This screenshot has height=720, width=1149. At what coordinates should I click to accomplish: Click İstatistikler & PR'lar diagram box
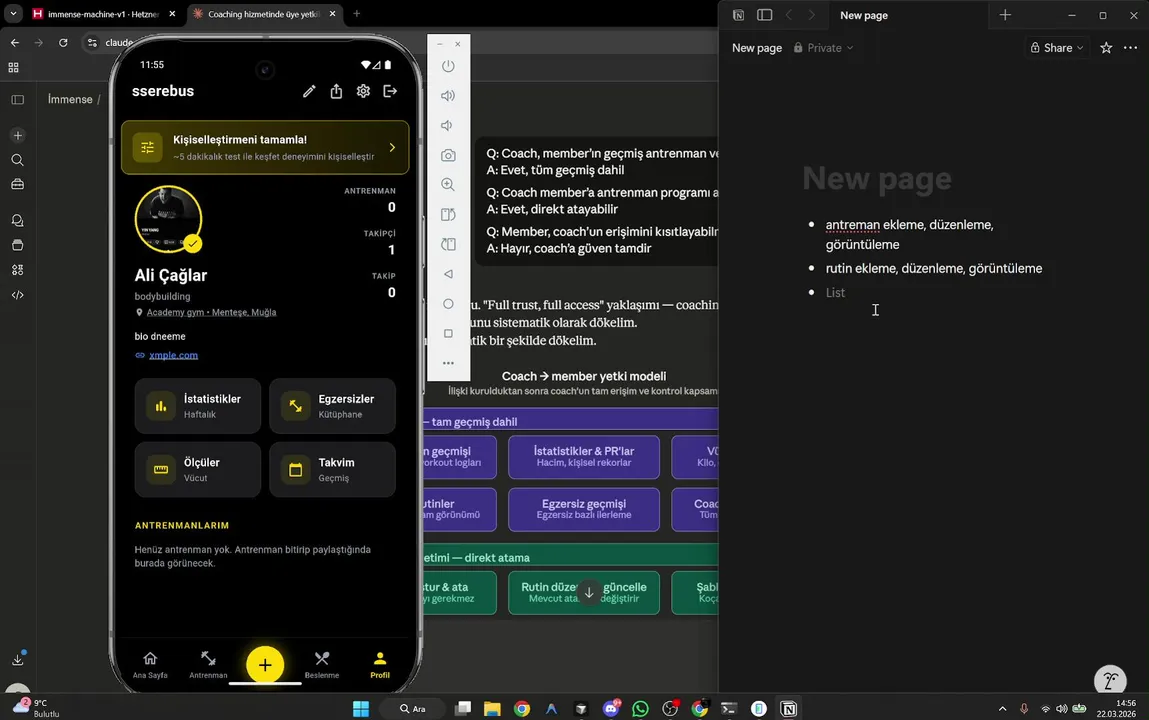[x=583, y=456]
